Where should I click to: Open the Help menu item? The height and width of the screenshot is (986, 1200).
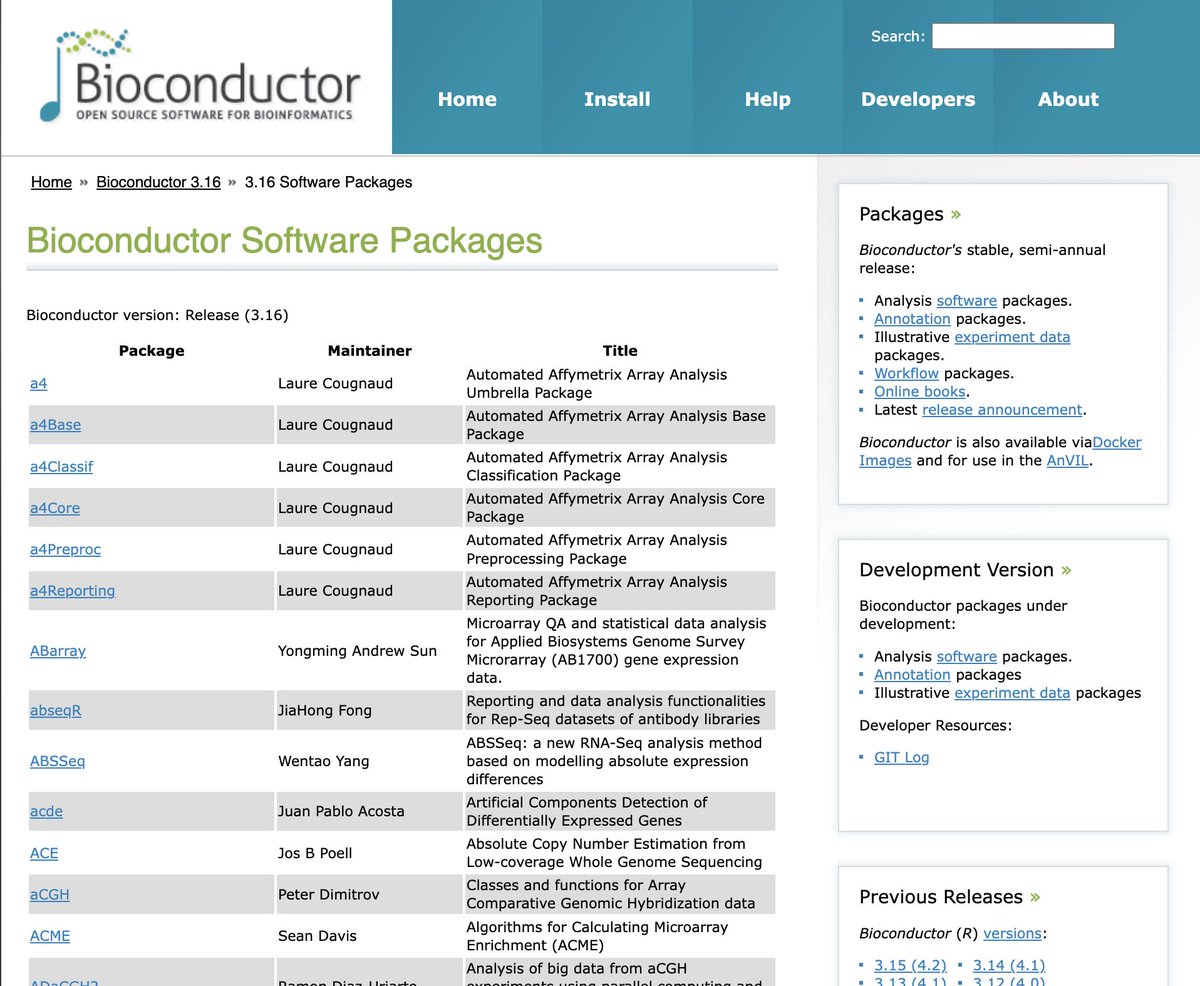[768, 99]
